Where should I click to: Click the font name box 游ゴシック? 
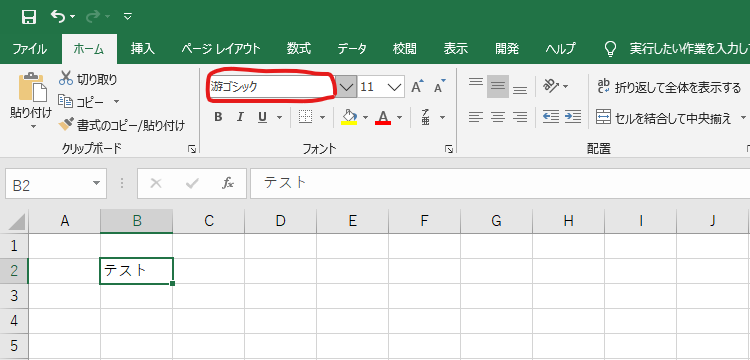[271, 87]
